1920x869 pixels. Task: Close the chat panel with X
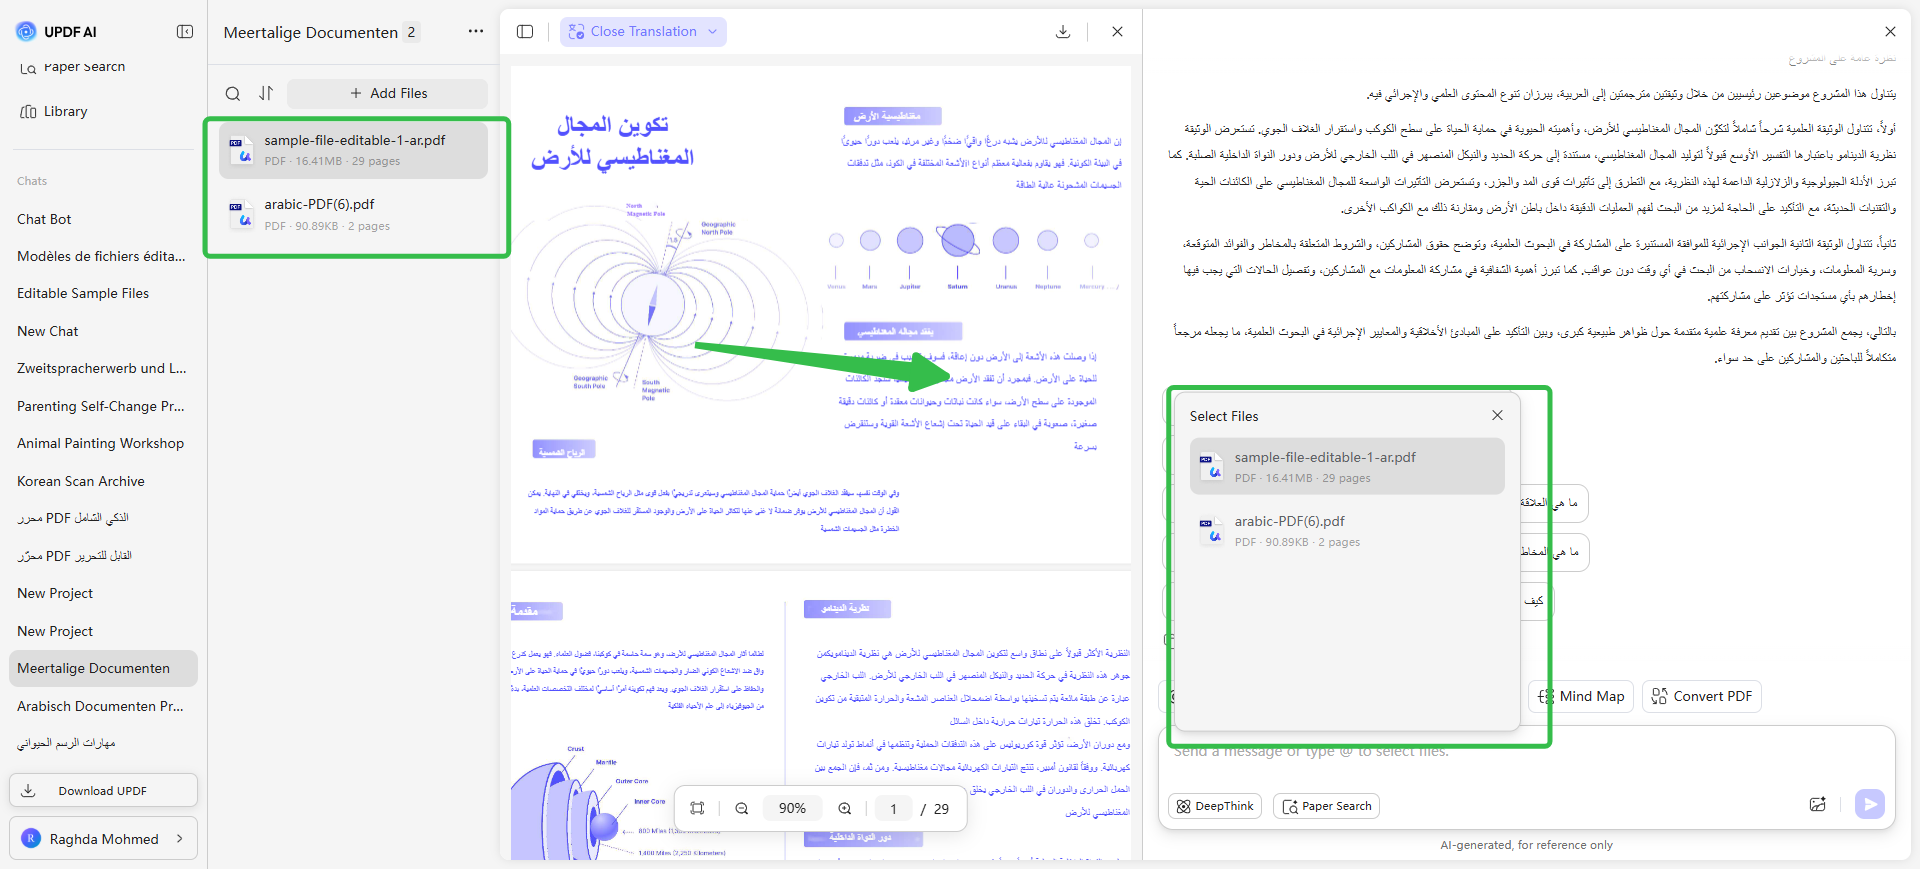tap(1890, 32)
